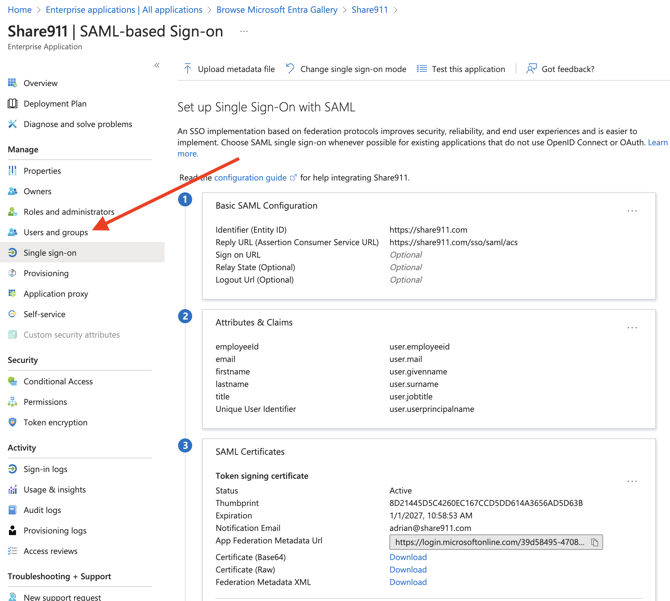
Task: Open more options for Token signing certificate
Action: (x=632, y=481)
